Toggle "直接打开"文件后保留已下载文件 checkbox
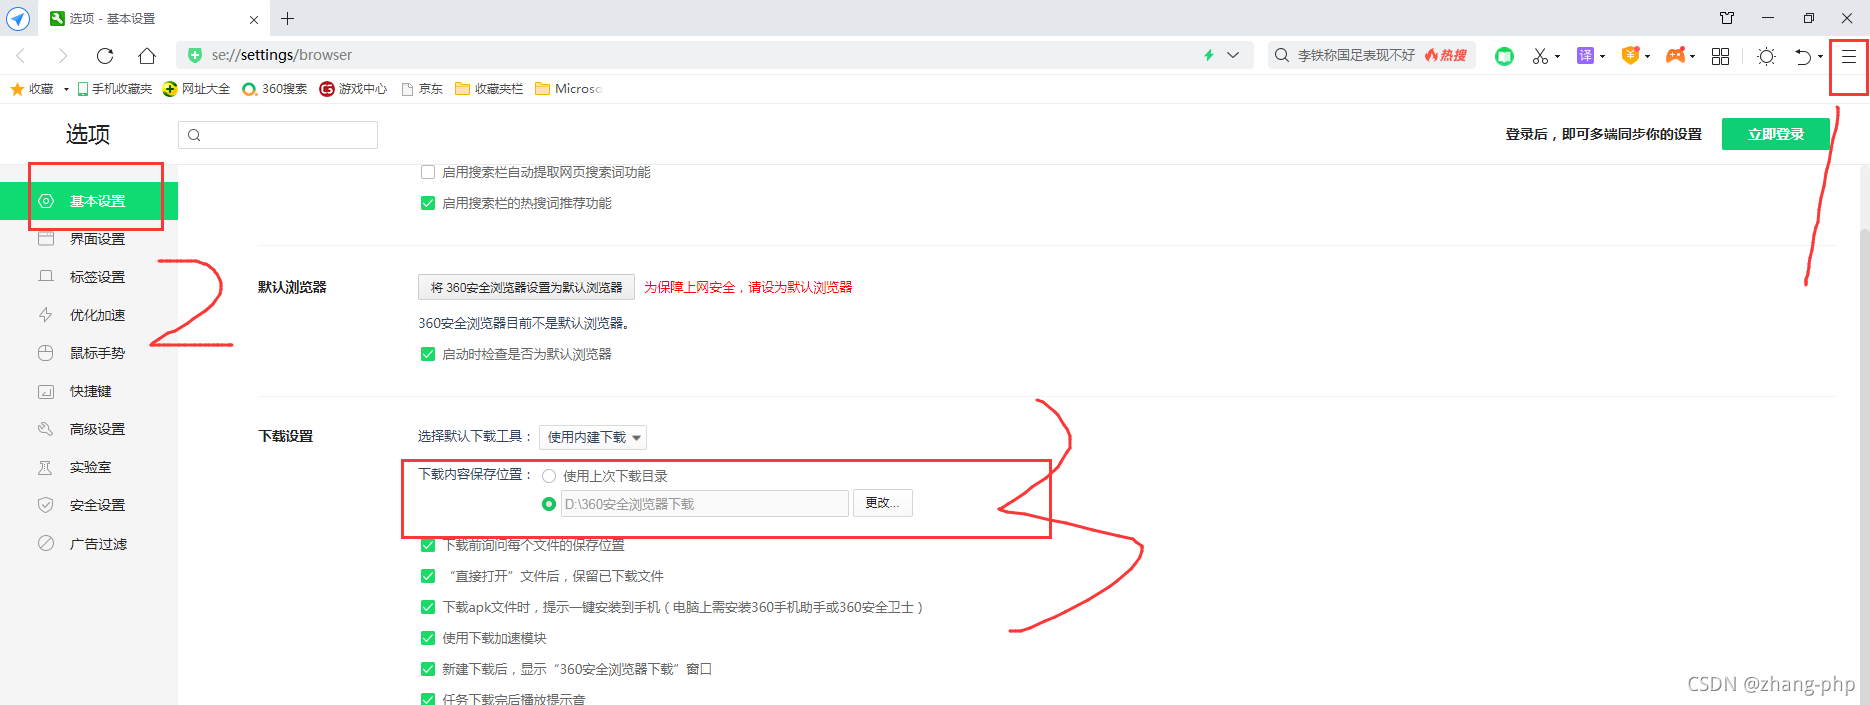 click(x=428, y=576)
